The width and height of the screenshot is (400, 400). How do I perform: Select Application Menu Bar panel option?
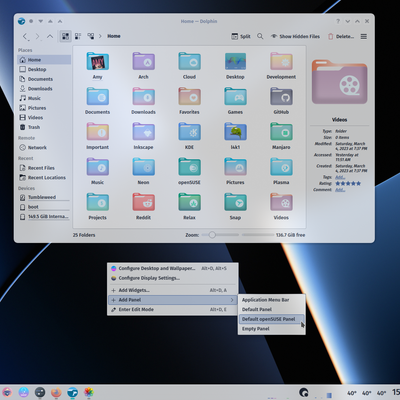(272, 300)
